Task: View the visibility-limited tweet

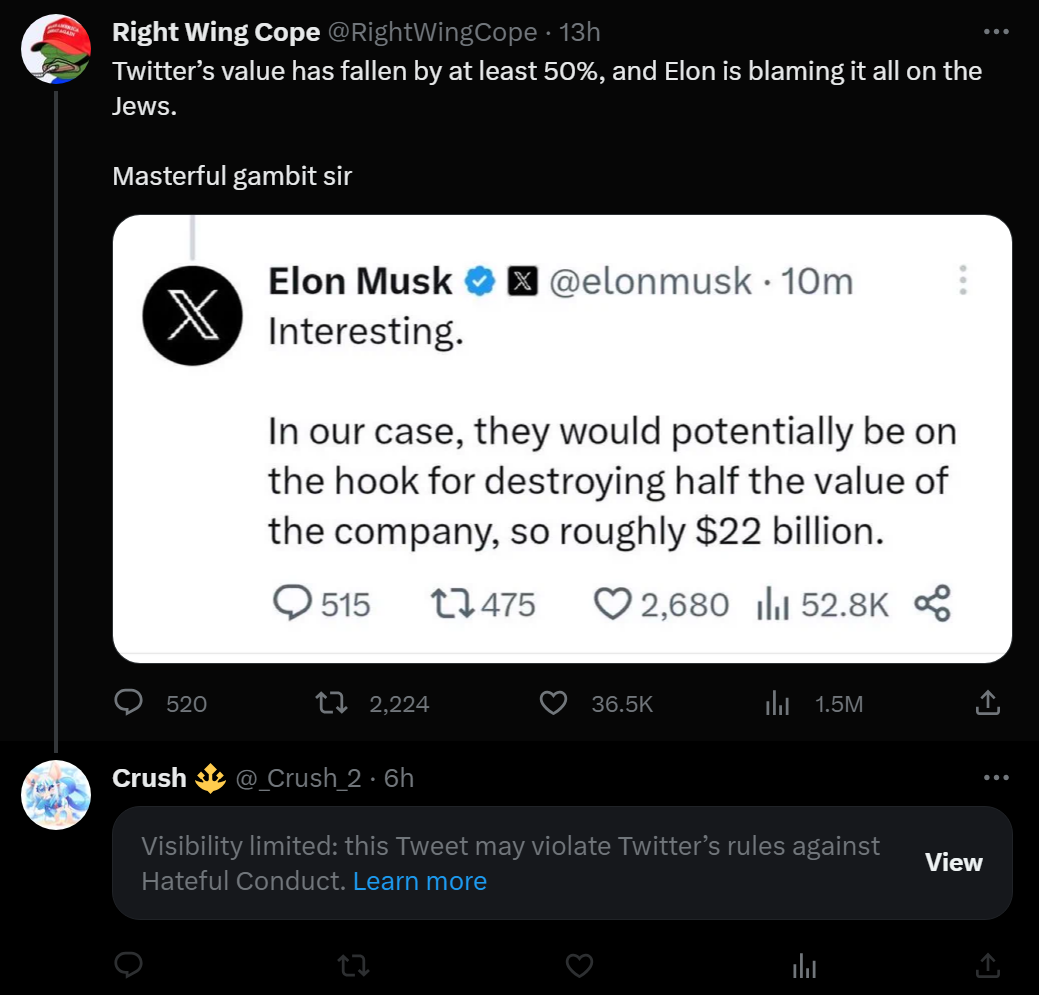Action: (954, 863)
